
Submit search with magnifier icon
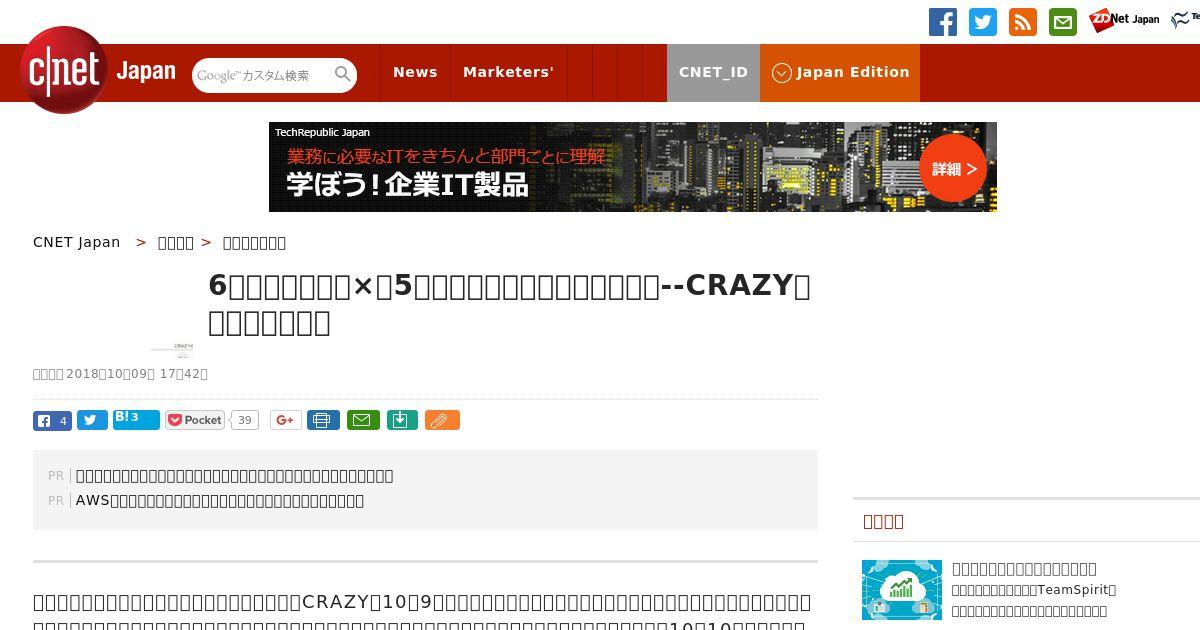(x=343, y=75)
